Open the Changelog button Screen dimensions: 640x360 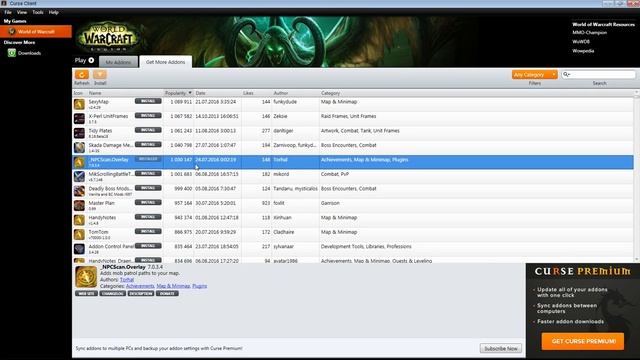click(x=113, y=293)
